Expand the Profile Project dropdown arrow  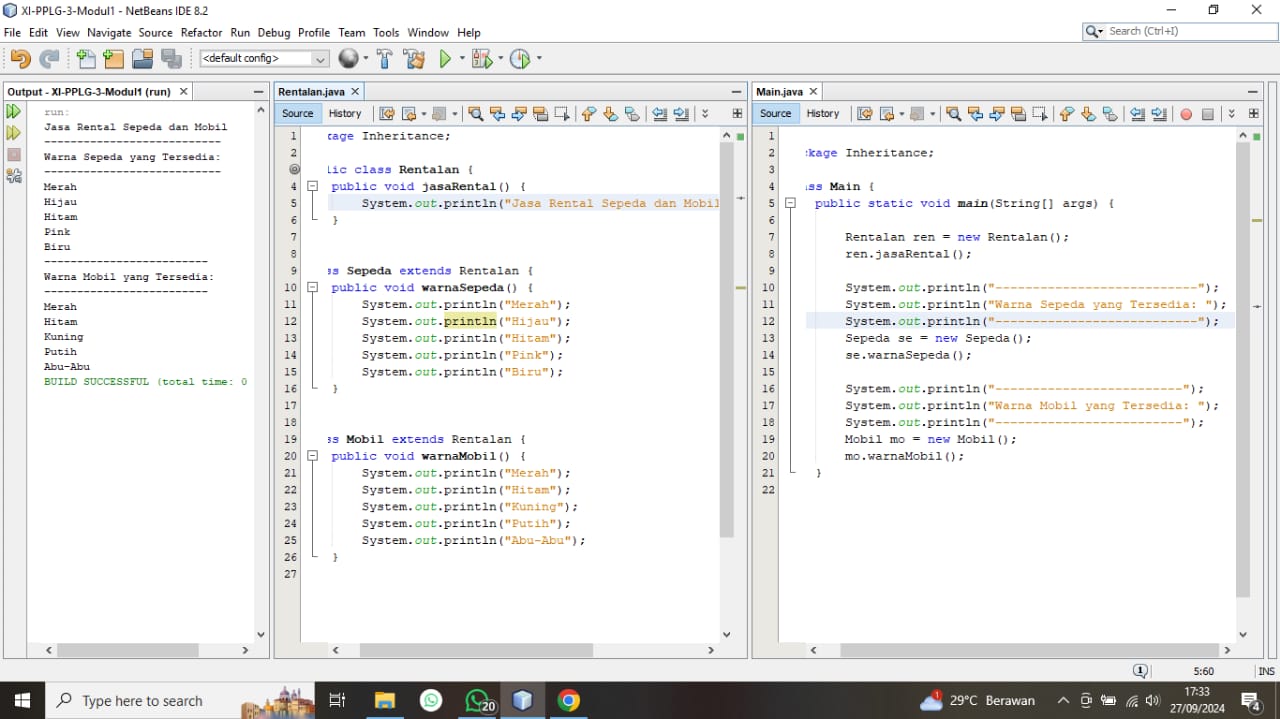pyautogui.click(x=539, y=59)
